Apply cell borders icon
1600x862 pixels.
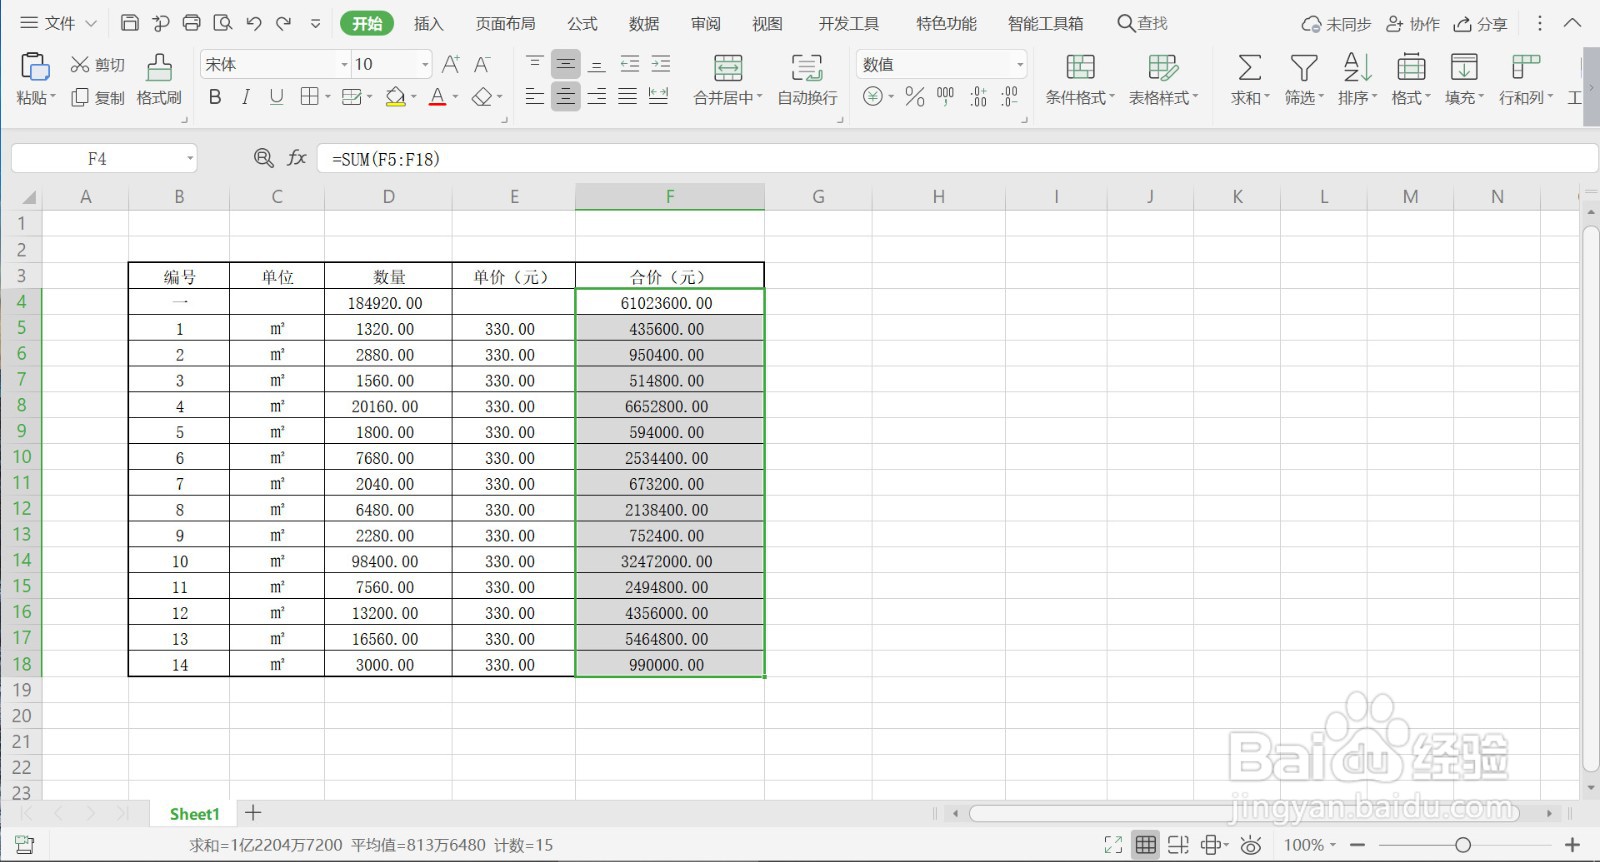[310, 97]
